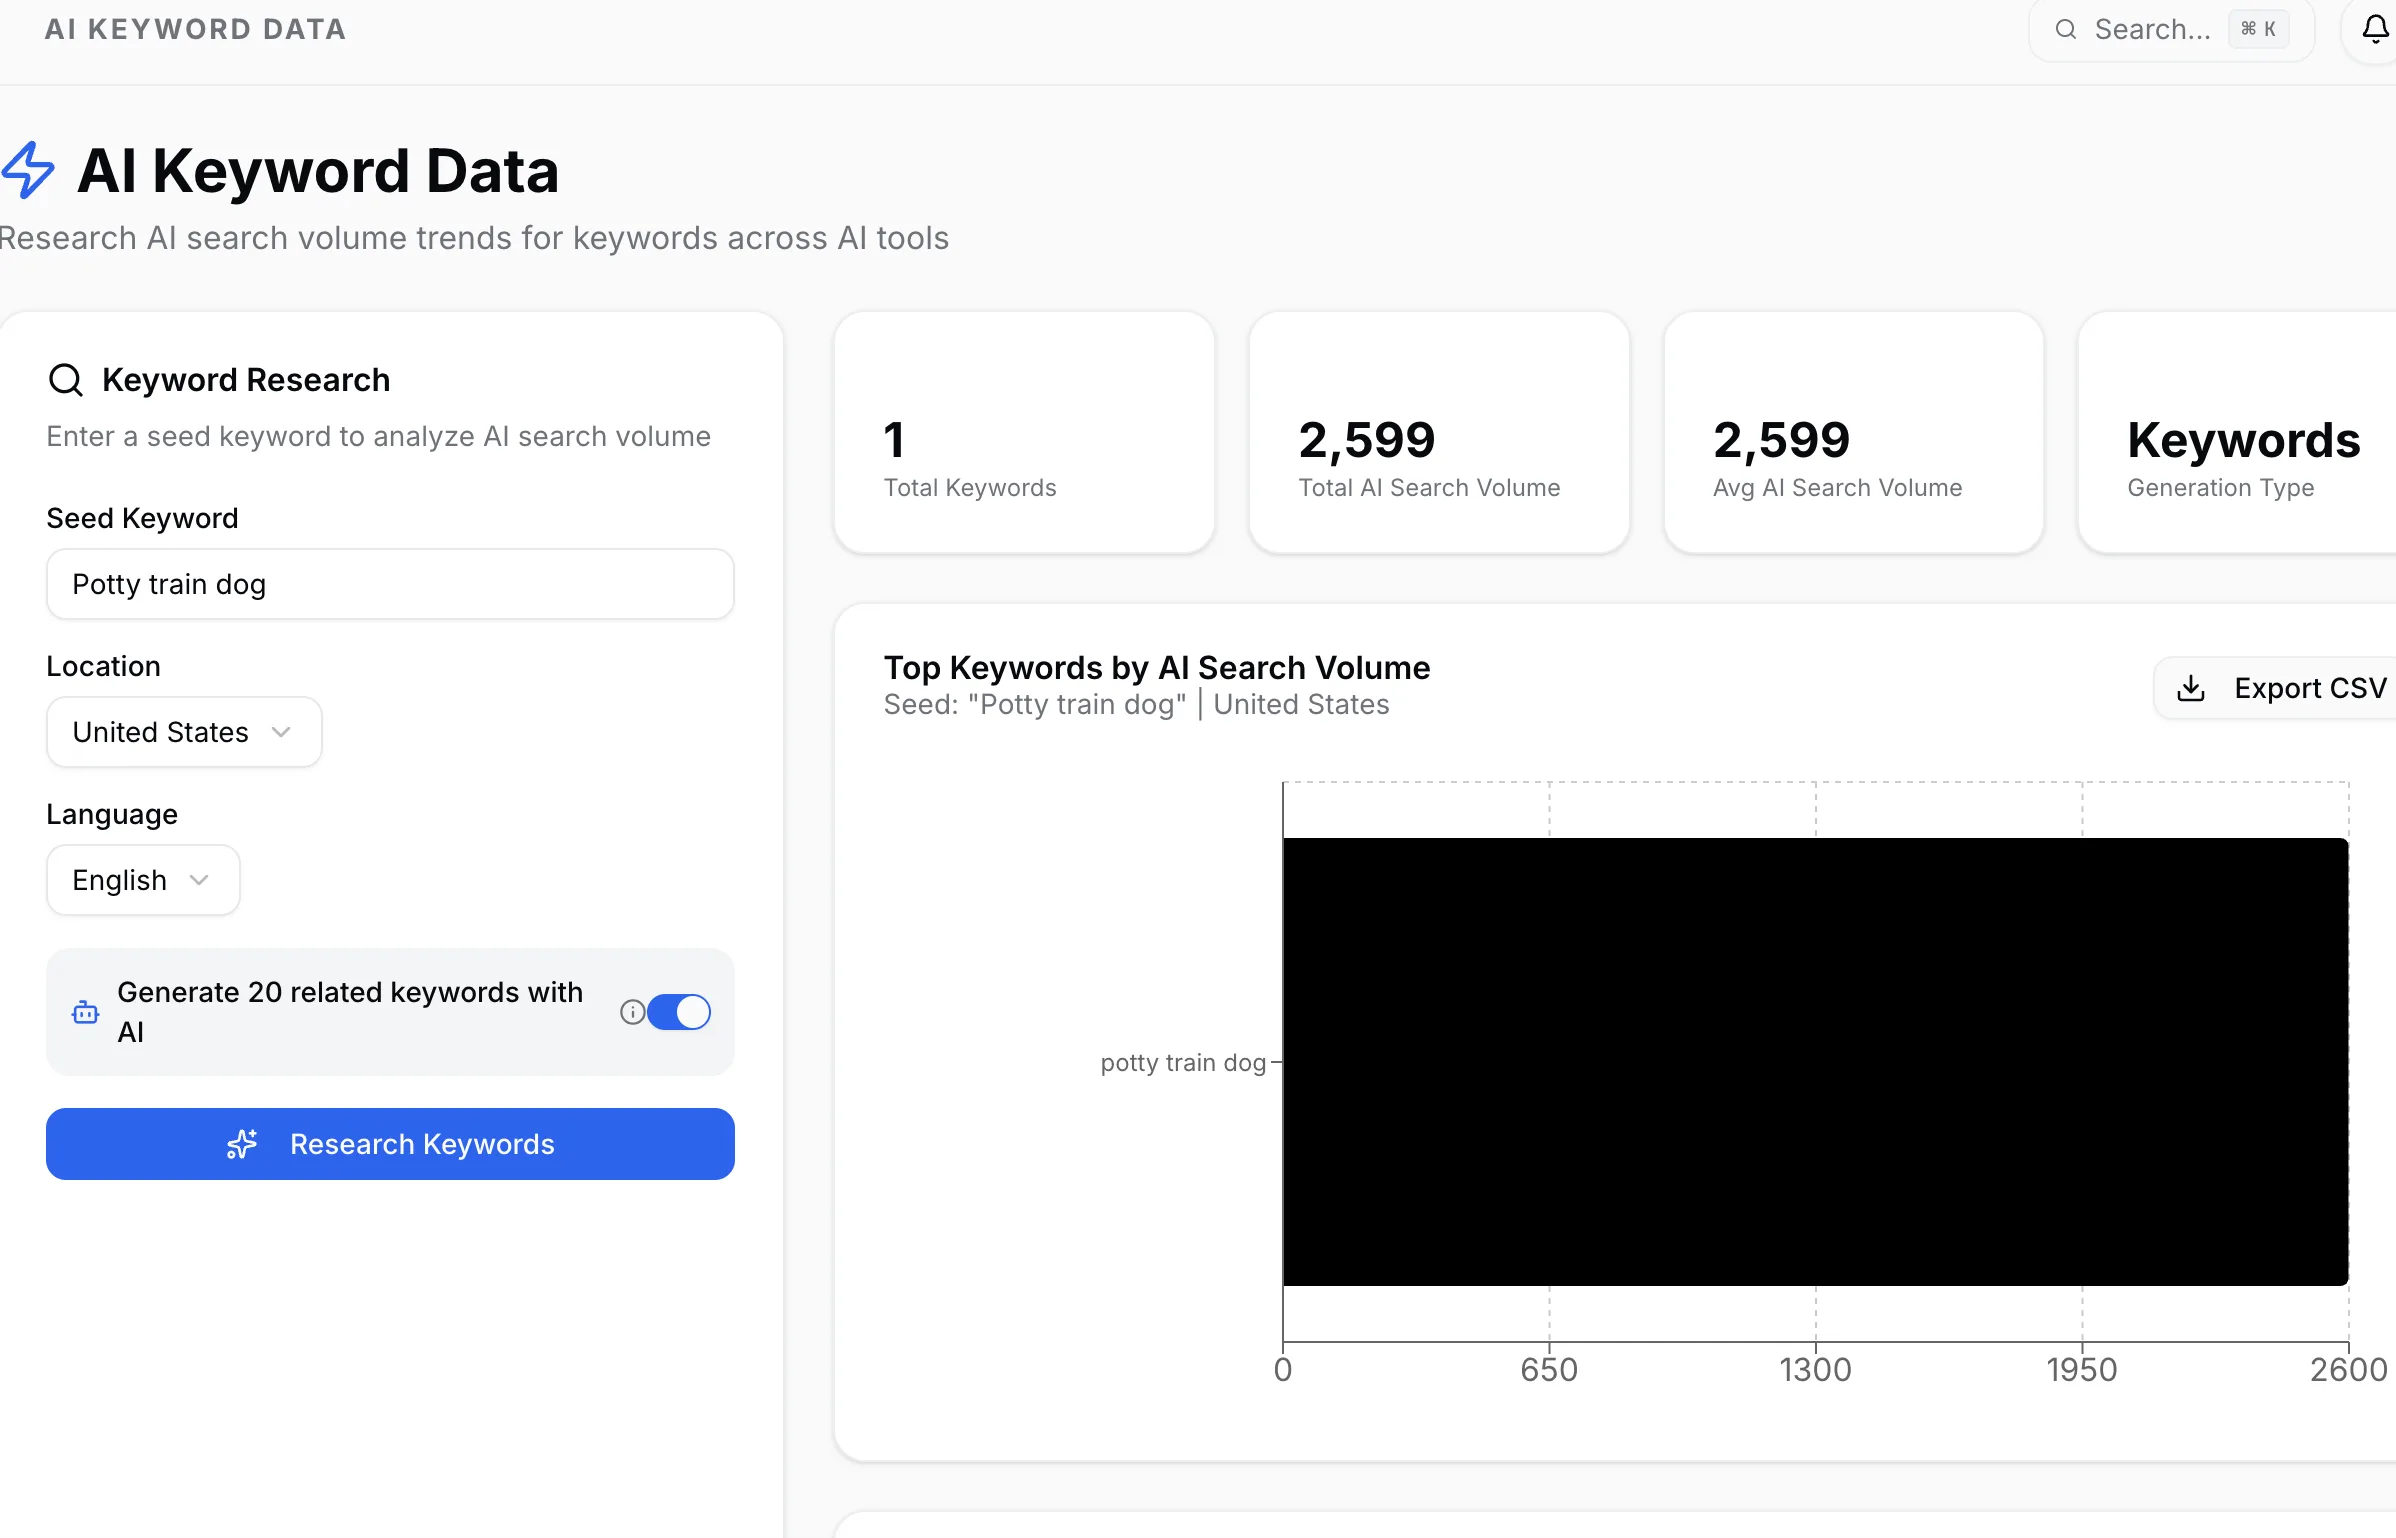The width and height of the screenshot is (2396, 1538).
Task: Click the Export CSV button
Action: [2290, 688]
